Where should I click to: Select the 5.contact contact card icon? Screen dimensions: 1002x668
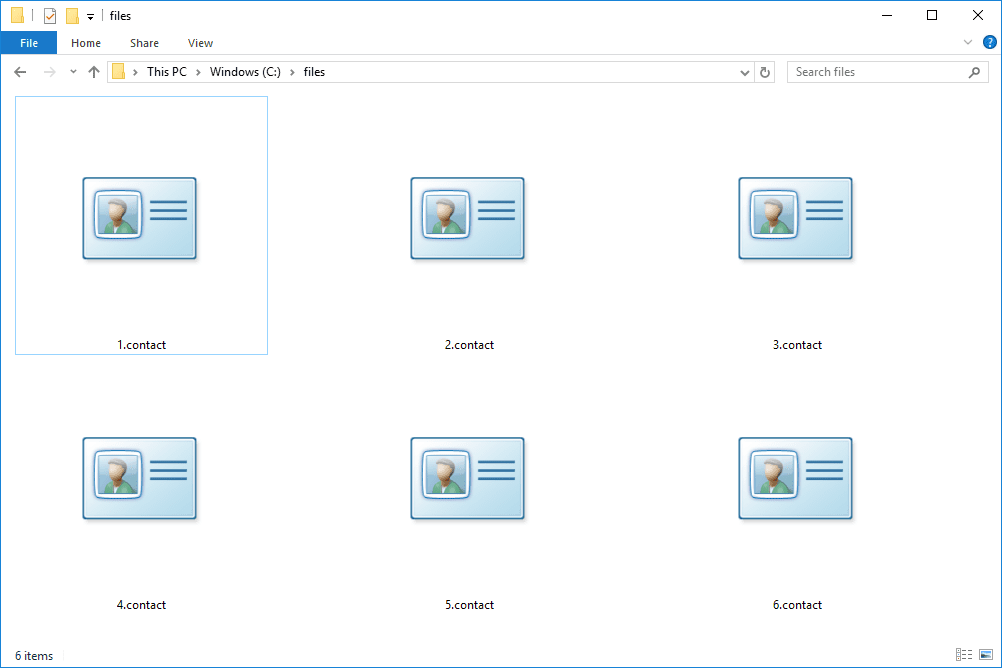(468, 479)
